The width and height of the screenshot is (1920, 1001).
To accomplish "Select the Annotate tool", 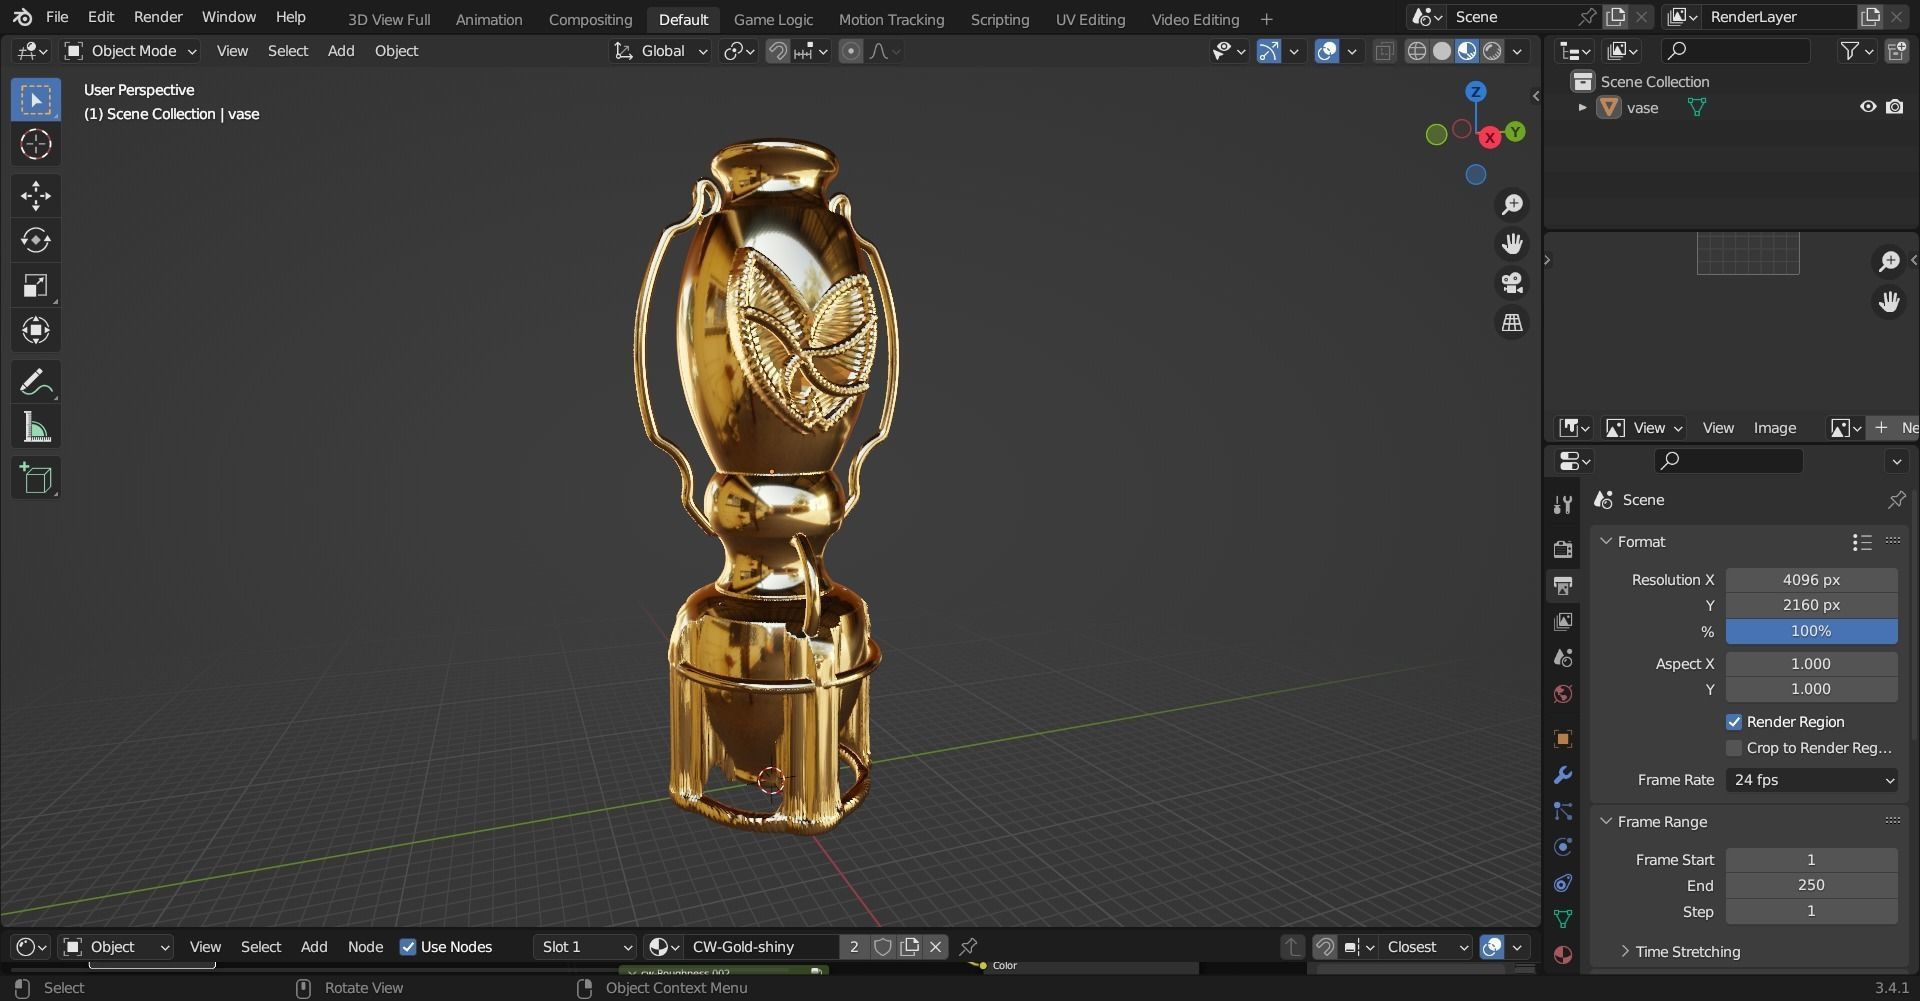I will tap(36, 382).
